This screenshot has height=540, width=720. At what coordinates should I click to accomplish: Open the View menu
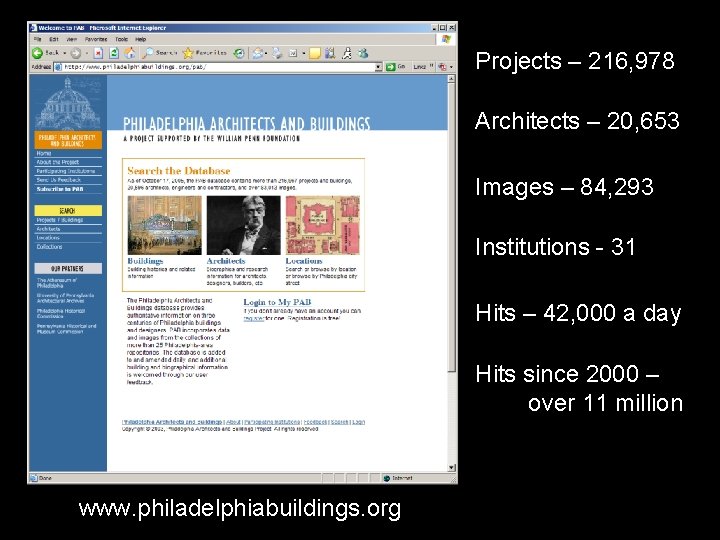pyautogui.click(x=72, y=39)
